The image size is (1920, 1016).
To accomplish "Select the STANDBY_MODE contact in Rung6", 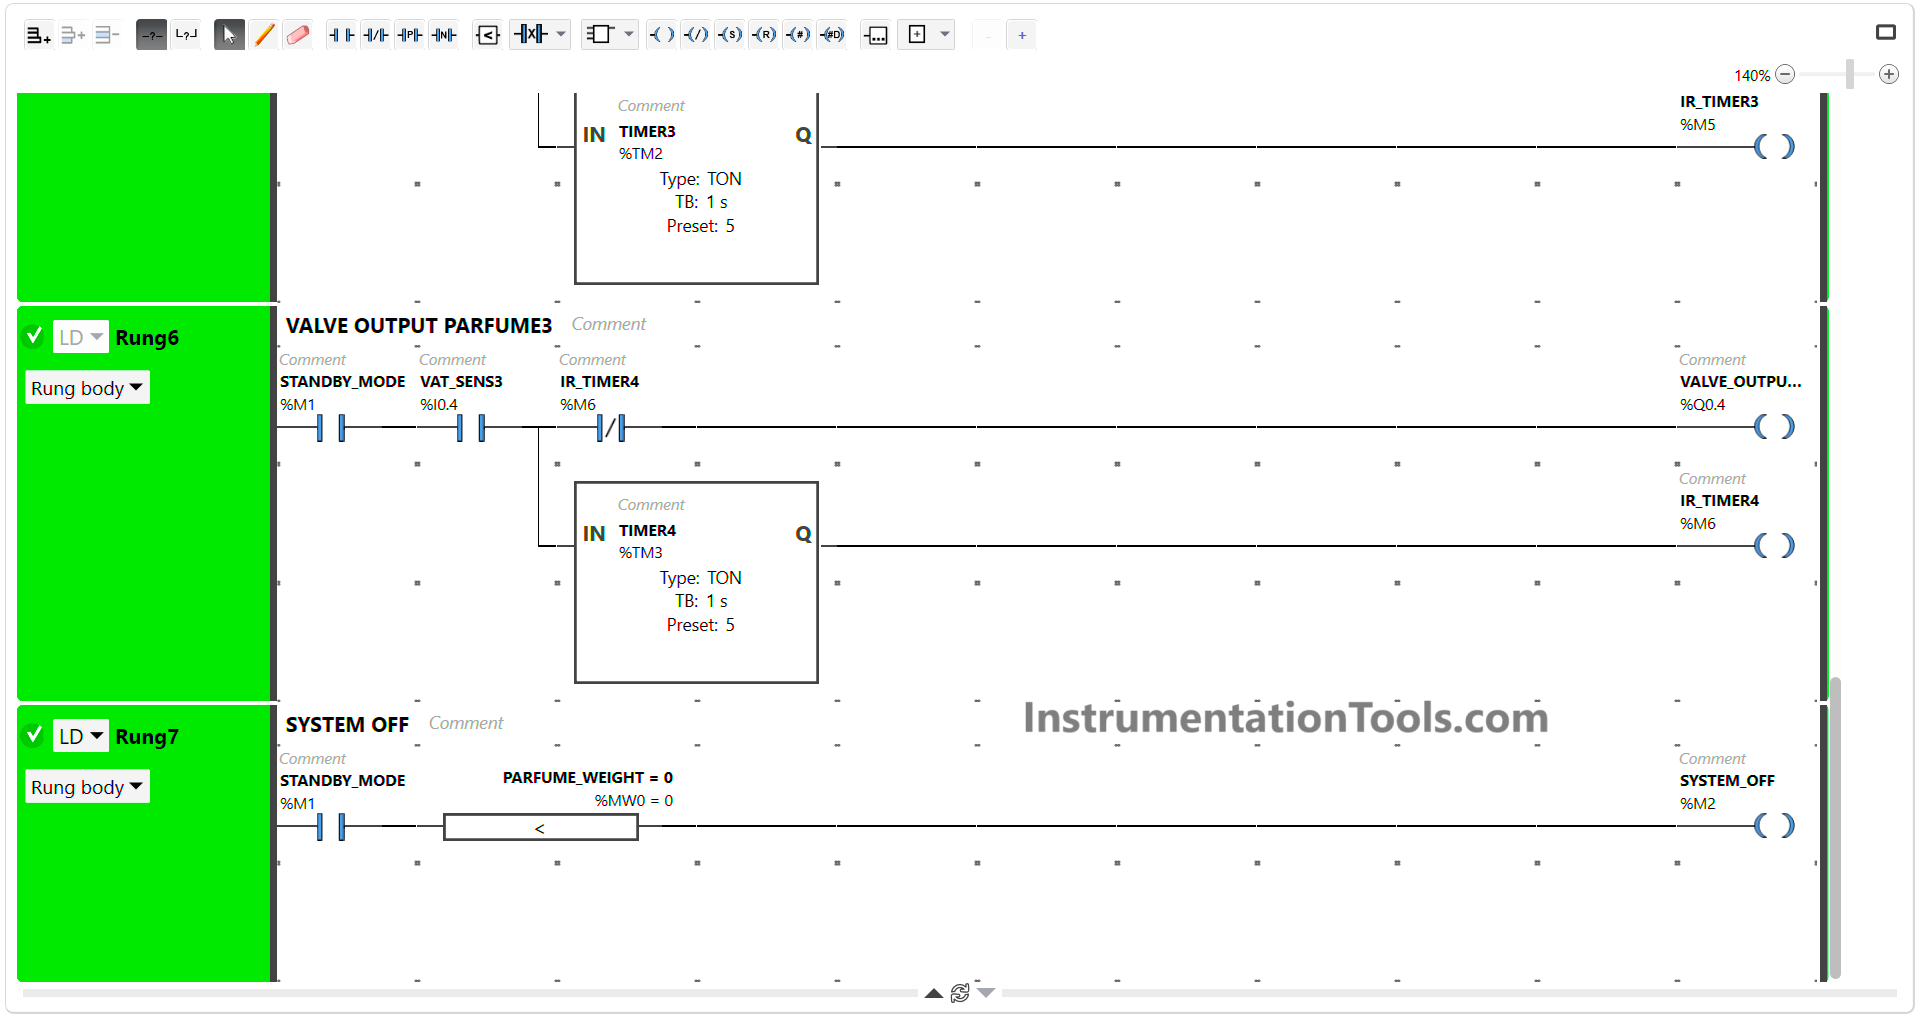I will (x=330, y=428).
